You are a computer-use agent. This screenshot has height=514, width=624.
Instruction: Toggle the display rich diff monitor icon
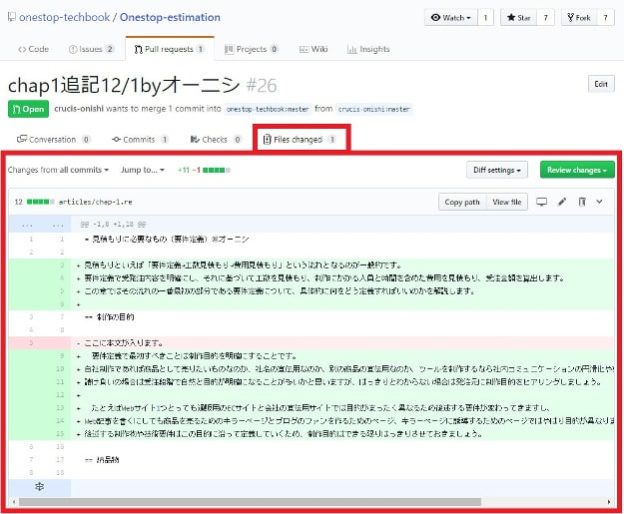[x=541, y=202]
